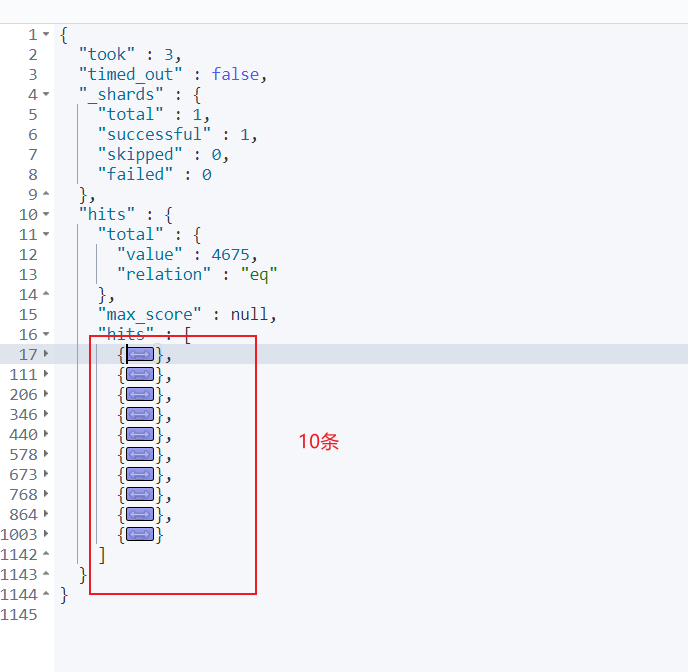Click the folded block badge on line 111
Viewport: 688px width, 672px height.
tap(140, 374)
